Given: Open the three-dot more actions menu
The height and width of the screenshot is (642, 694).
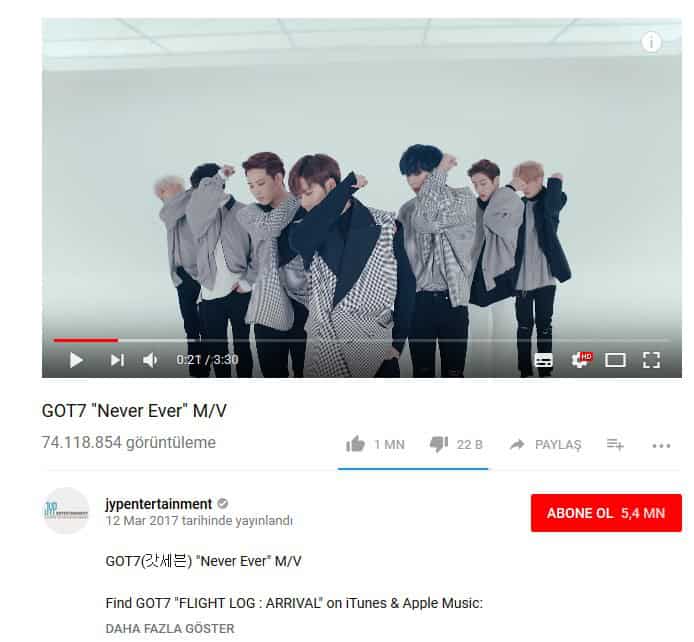Looking at the screenshot, I should point(661,446).
